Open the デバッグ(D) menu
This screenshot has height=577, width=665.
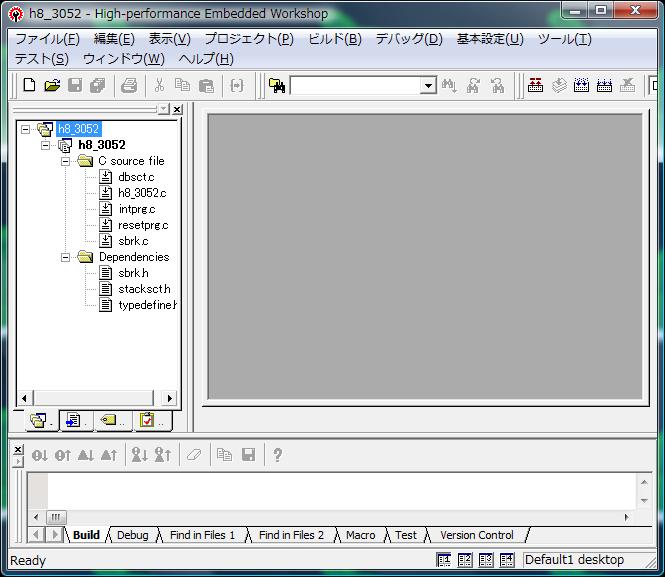(x=408, y=39)
